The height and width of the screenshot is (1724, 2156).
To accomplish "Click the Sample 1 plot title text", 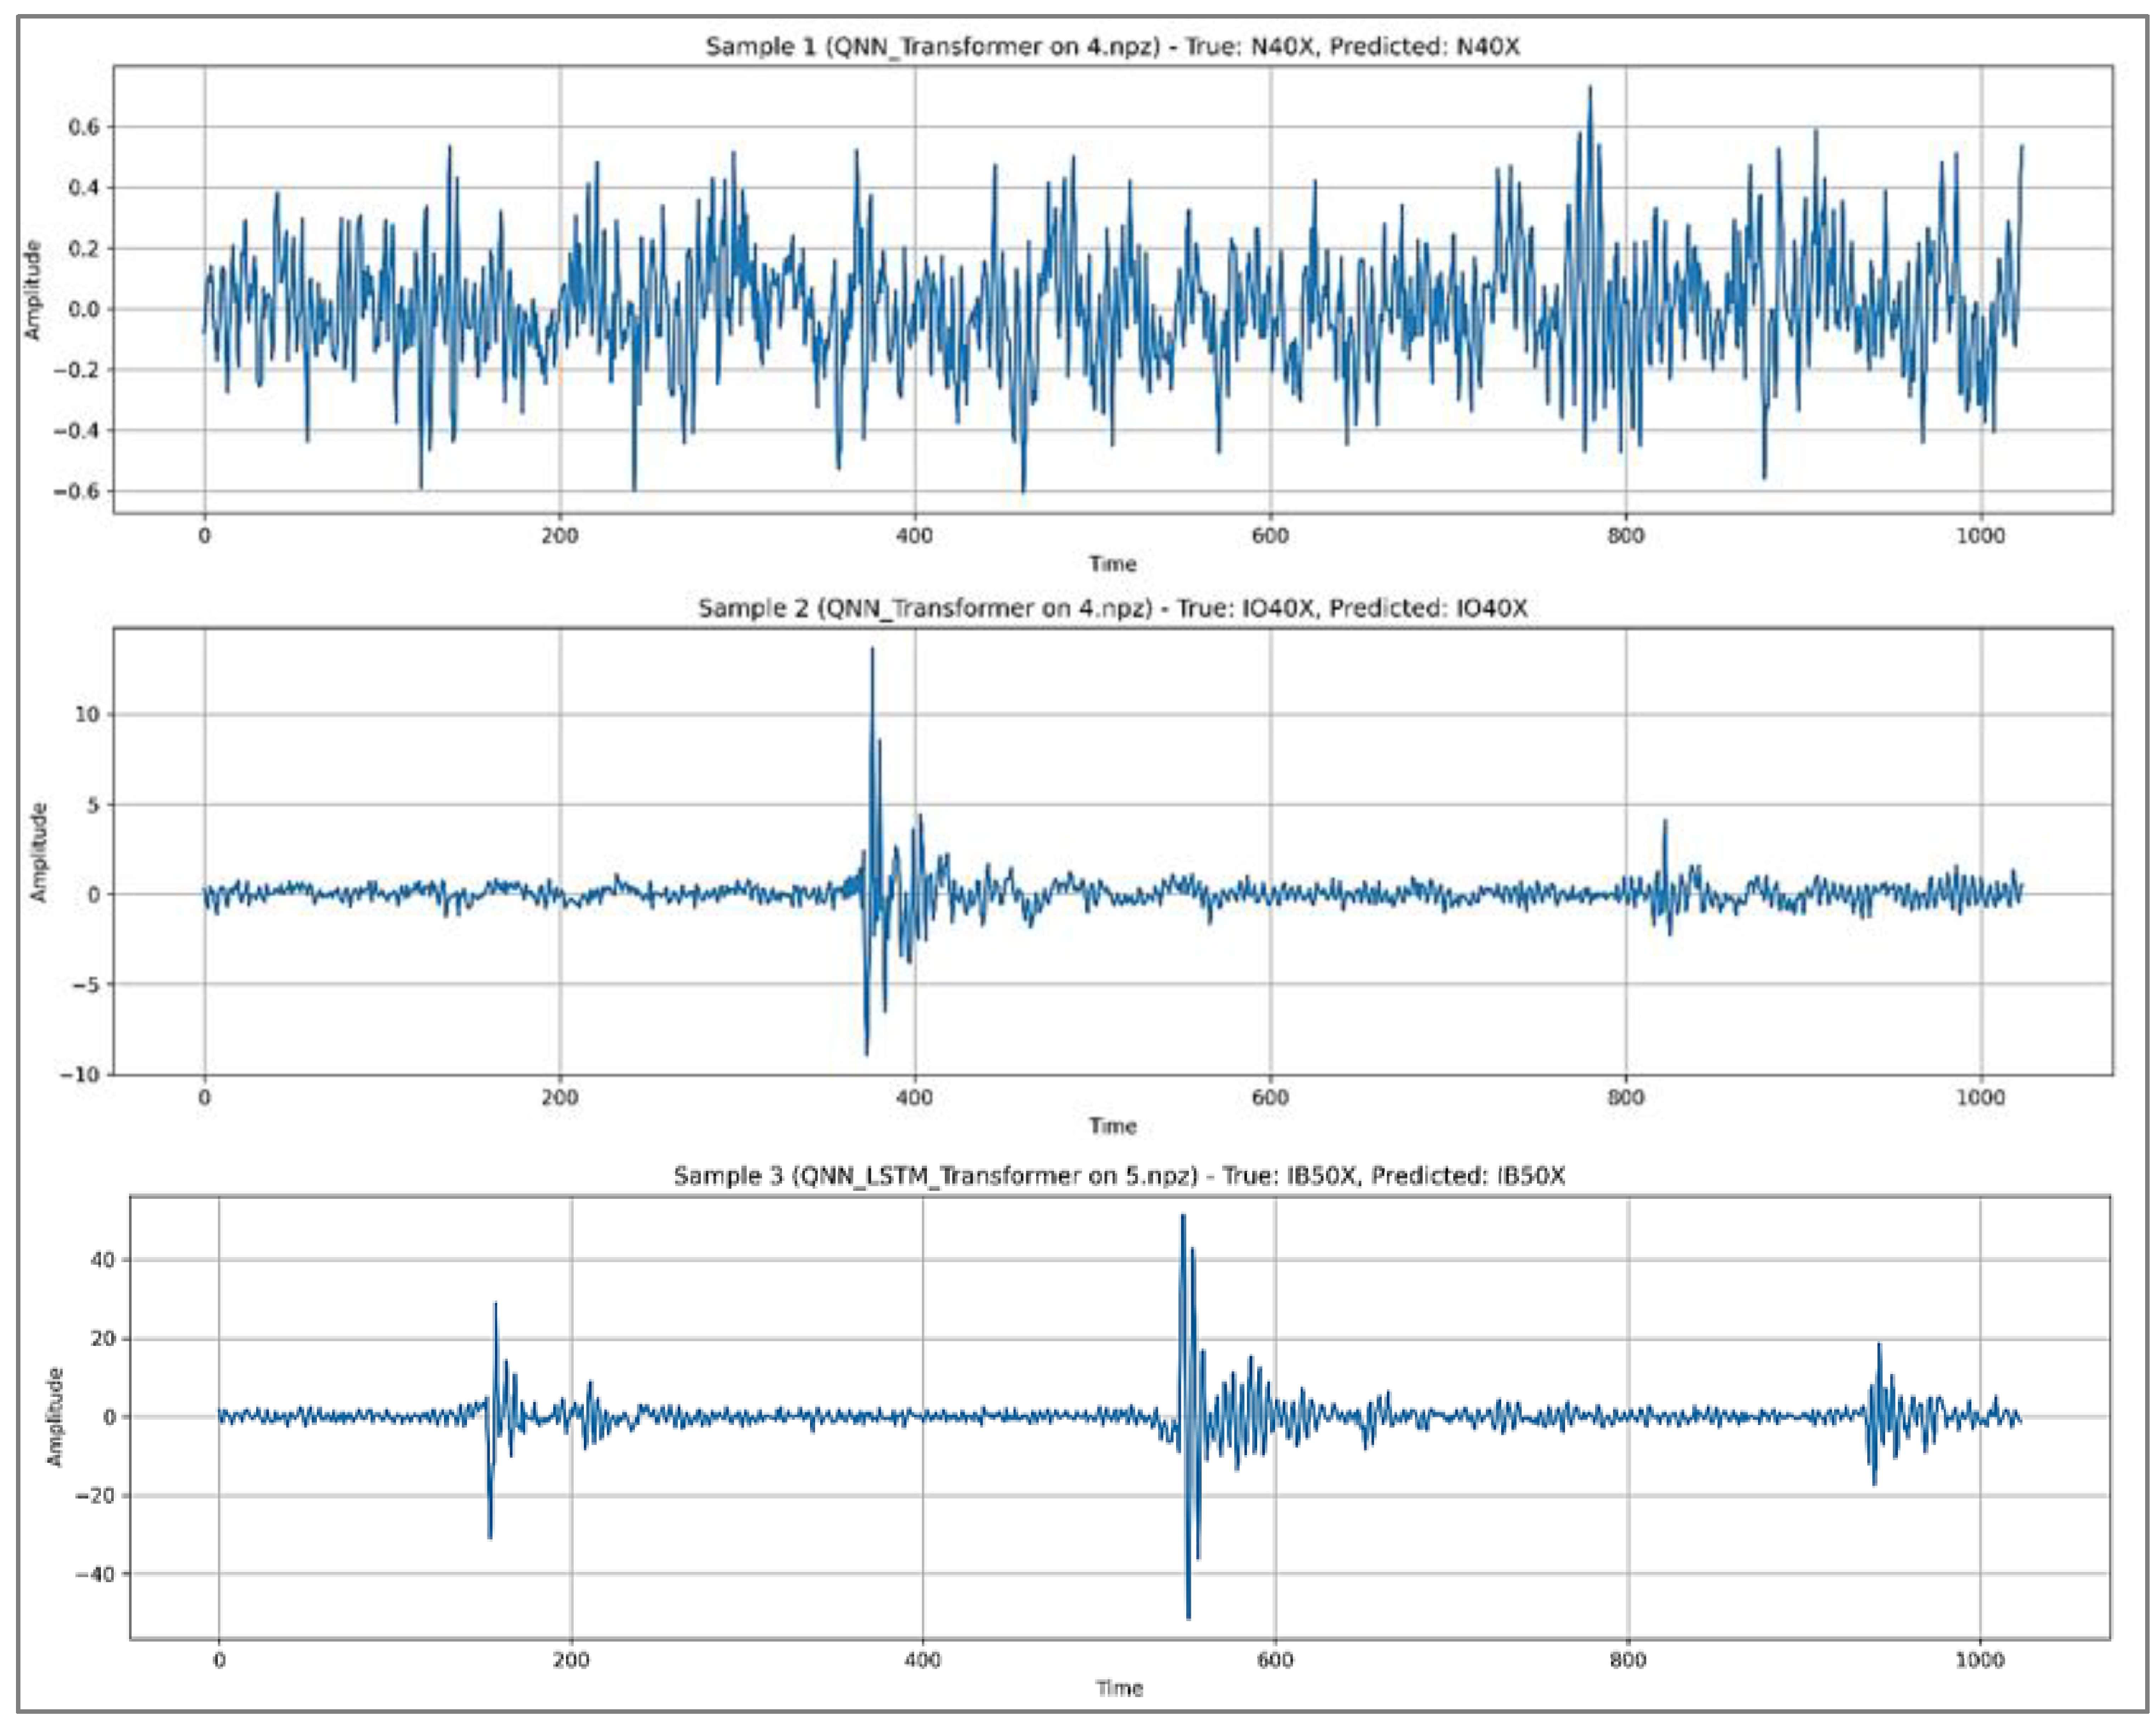I will tap(1112, 46).
